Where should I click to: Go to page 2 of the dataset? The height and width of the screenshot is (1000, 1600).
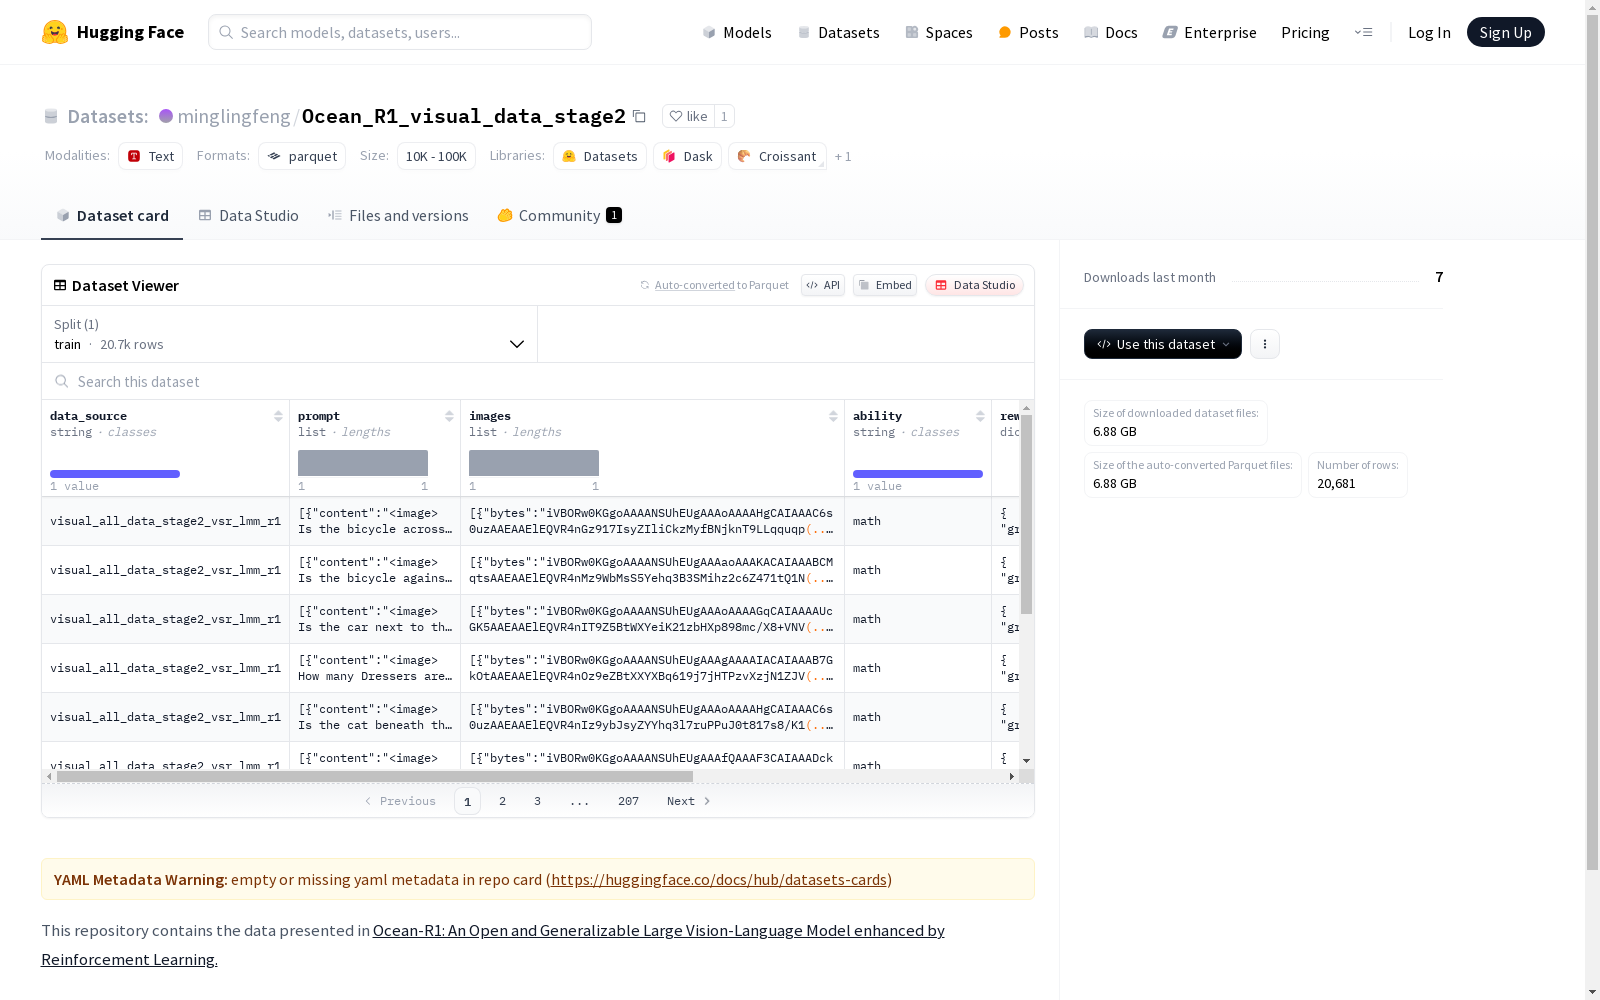point(502,801)
